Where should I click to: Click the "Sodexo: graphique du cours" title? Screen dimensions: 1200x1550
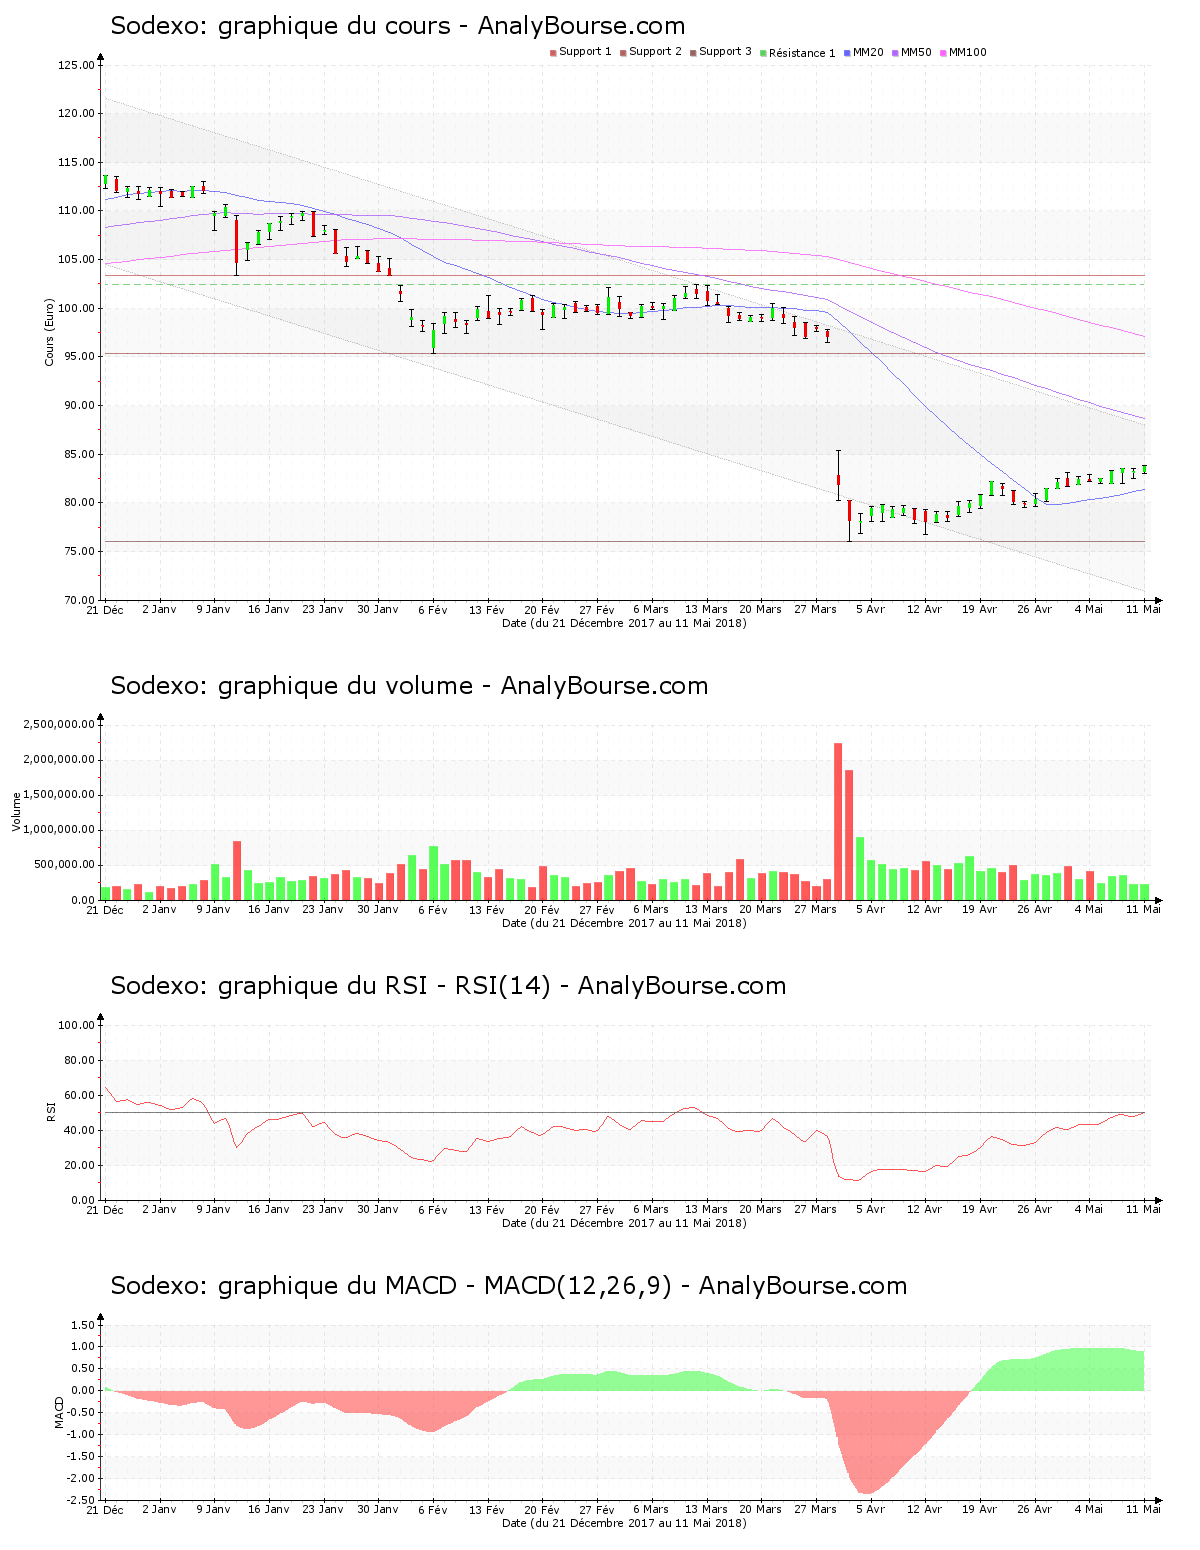pyautogui.click(x=398, y=26)
